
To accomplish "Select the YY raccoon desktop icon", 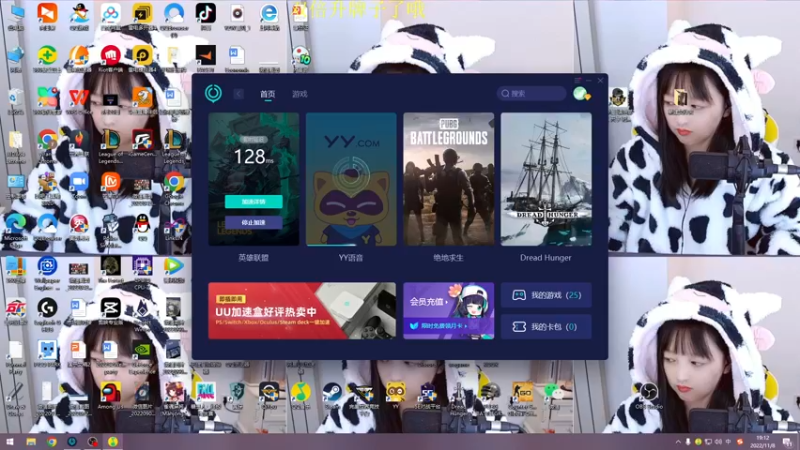I will pyautogui.click(x=395, y=392).
